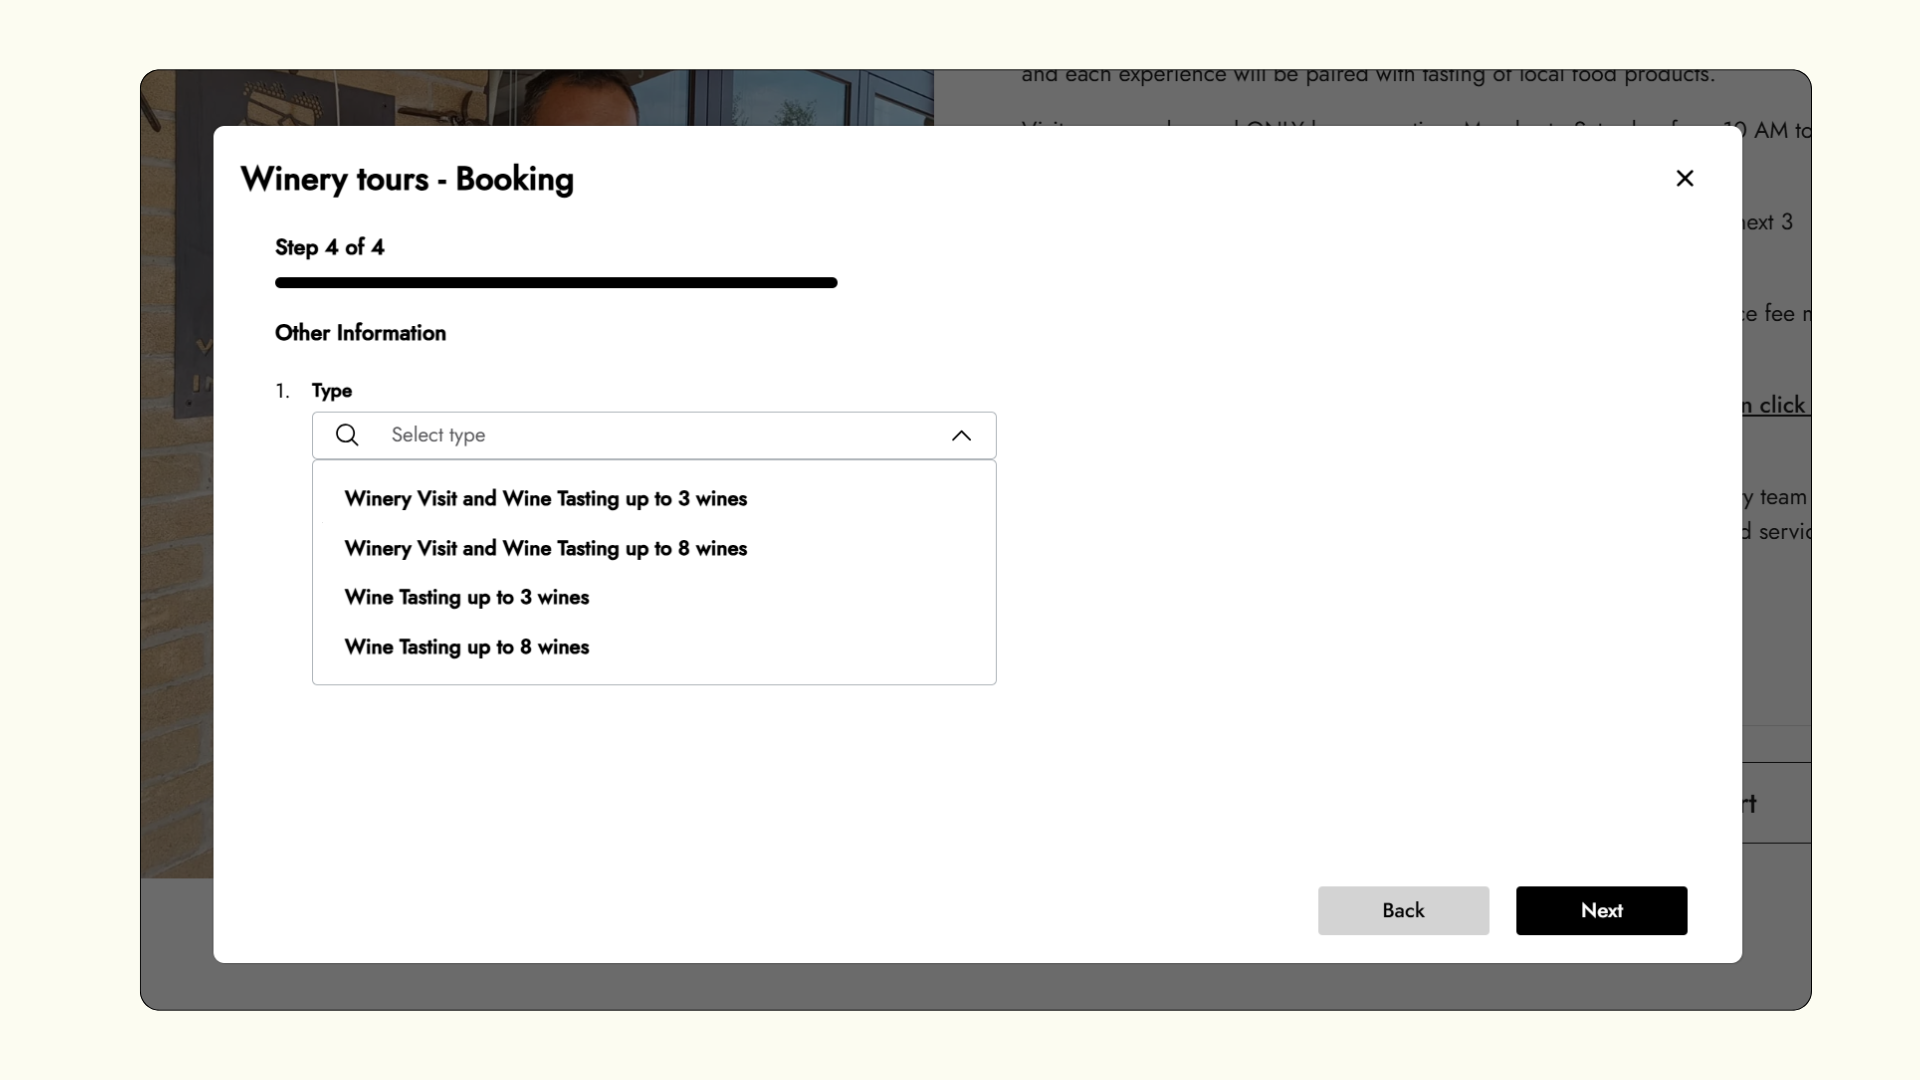Click the magnifier icon in type field
The width and height of the screenshot is (1920, 1080).
[x=347, y=435]
